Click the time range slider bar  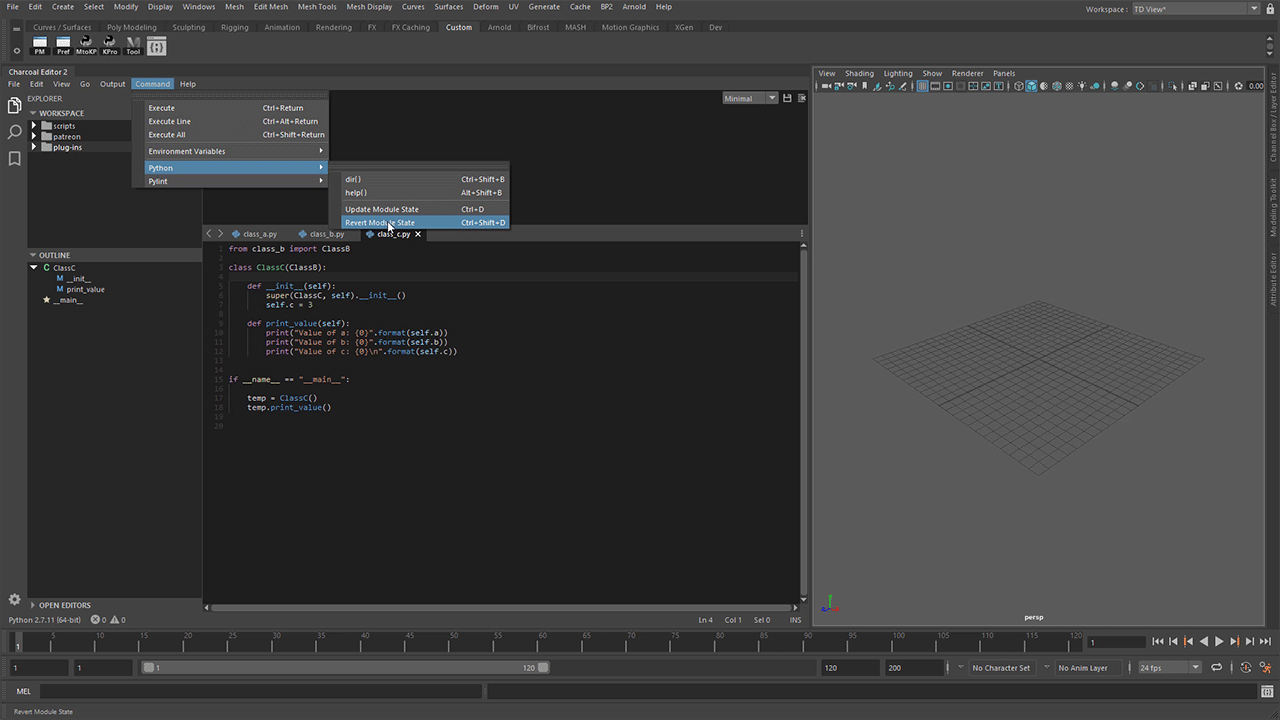point(345,668)
